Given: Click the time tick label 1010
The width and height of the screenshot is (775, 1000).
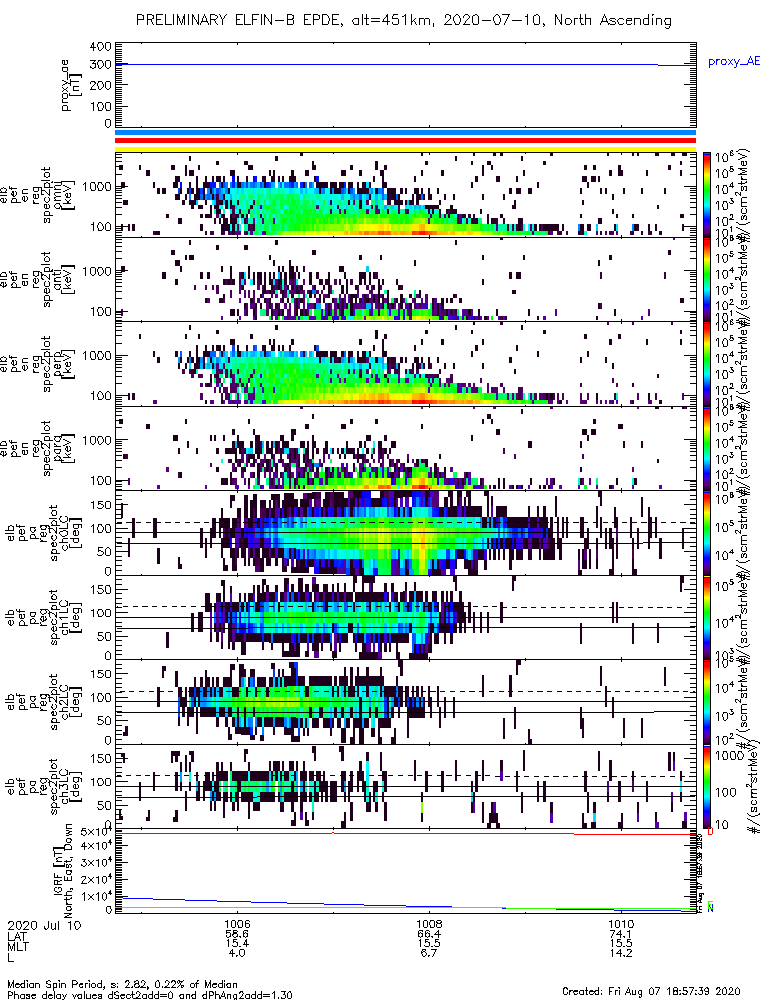Looking at the screenshot, I should pos(621,924).
